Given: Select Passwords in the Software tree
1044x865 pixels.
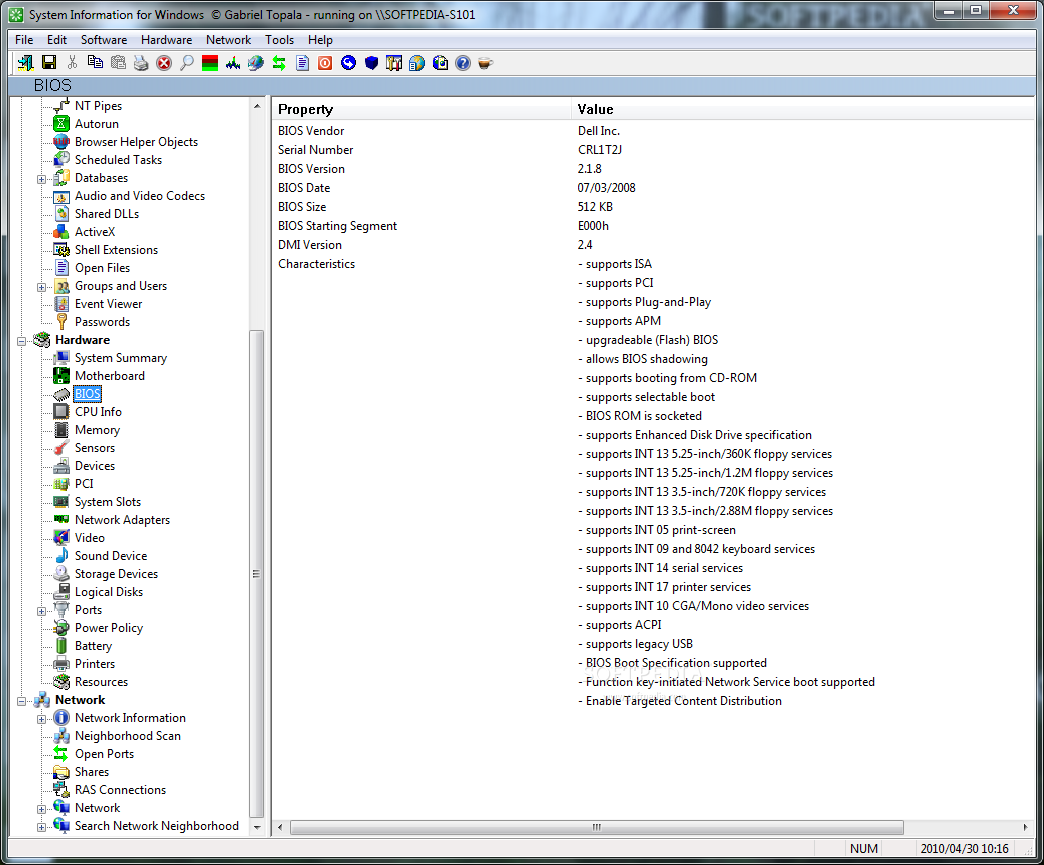Looking at the screenshot, I should [x=102, y=322].
